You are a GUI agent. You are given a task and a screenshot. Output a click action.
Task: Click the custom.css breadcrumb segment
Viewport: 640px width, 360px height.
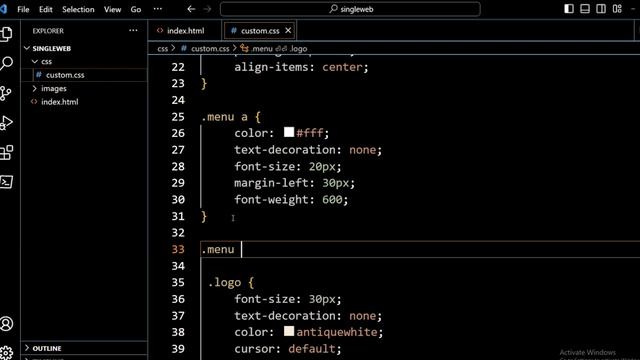(x=205, y=48)
